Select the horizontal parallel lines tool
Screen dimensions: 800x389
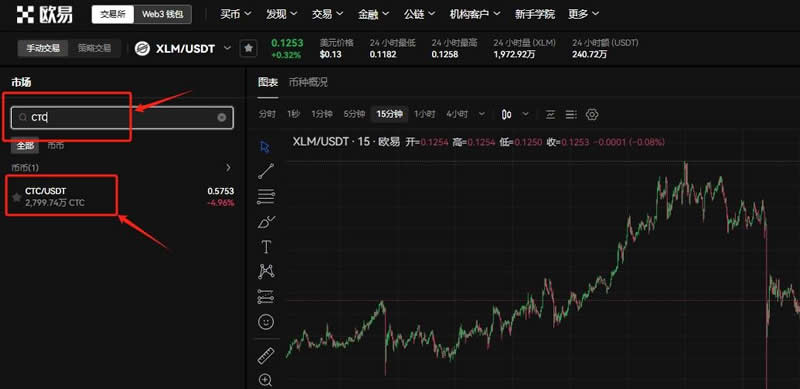click(266, 196)
